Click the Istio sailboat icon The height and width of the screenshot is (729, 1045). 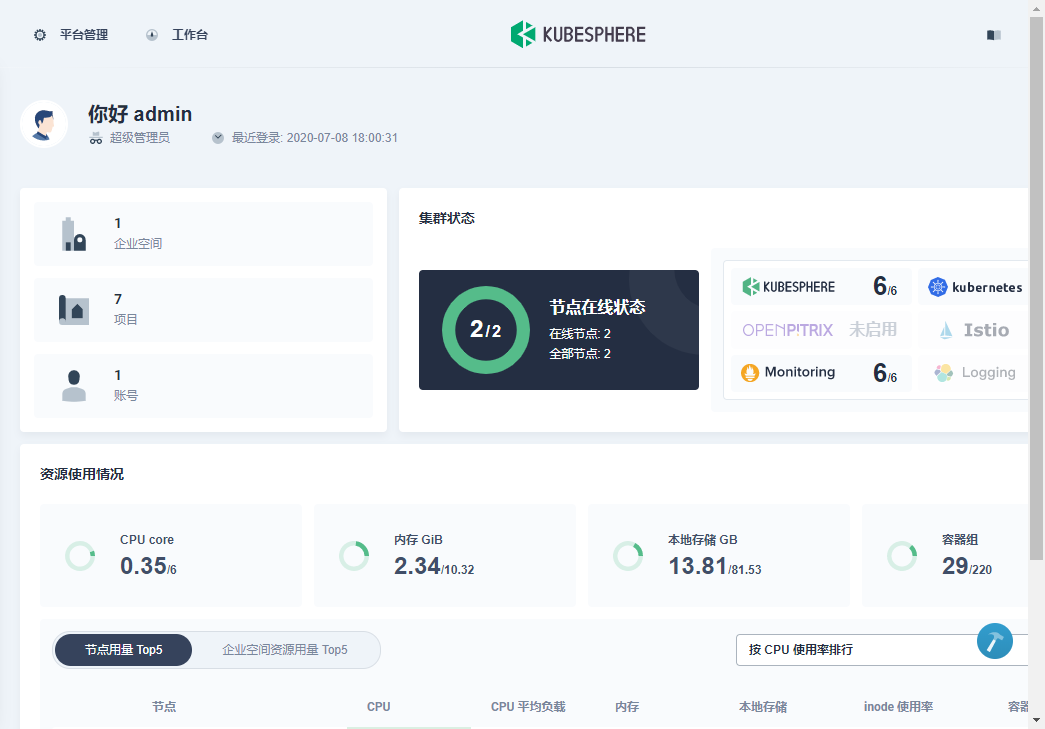[946, 330]
